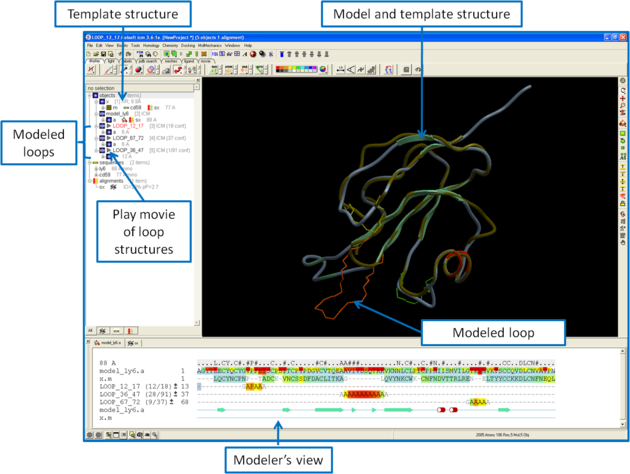Click the top icon in right graphics toolbar
The width and height of the screenshot is (630, 474).
tap(623, 80)
